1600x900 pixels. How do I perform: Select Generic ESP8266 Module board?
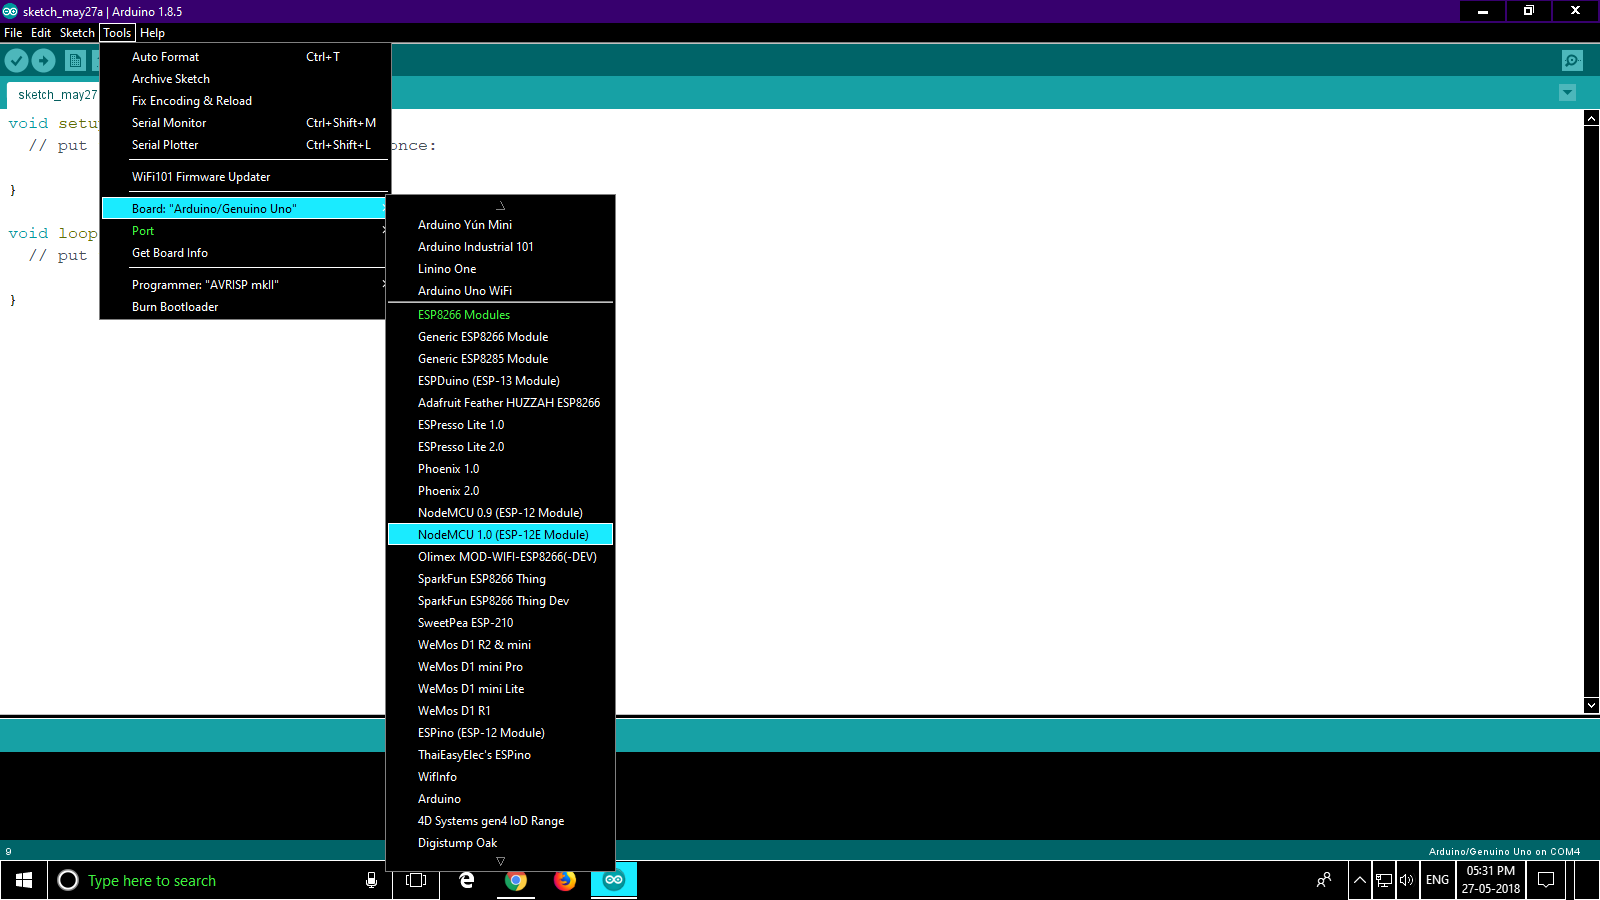click(500, 337)
